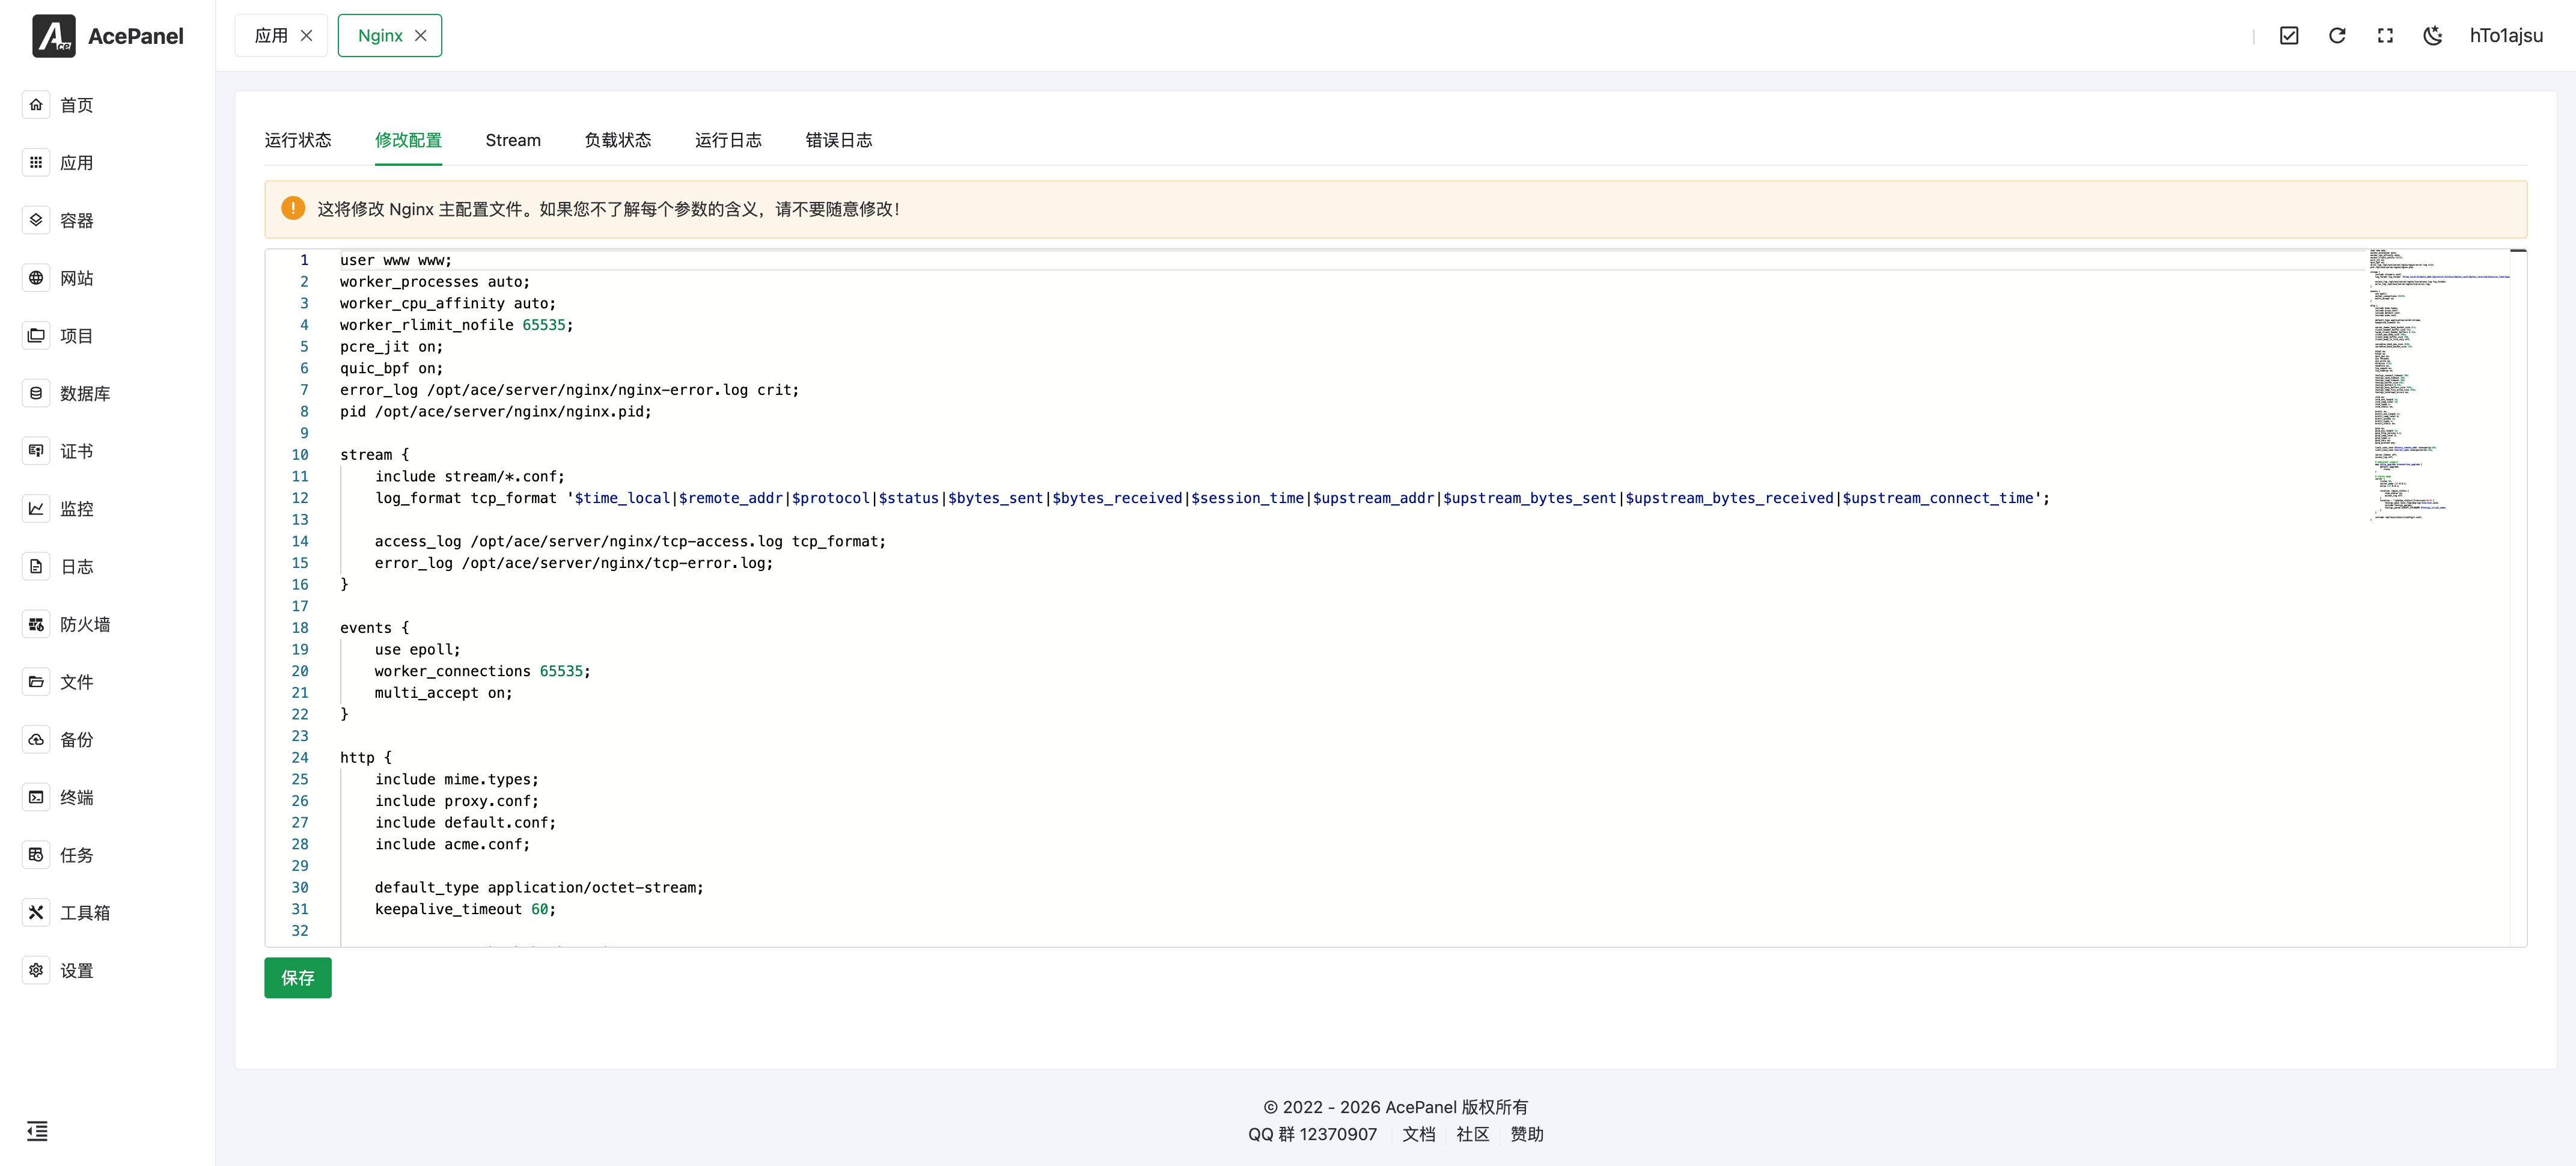The image size is (2576, 1166).
Task: Collapse the sidebar using bottom-left icon
Action: [x=37, y=1131]
